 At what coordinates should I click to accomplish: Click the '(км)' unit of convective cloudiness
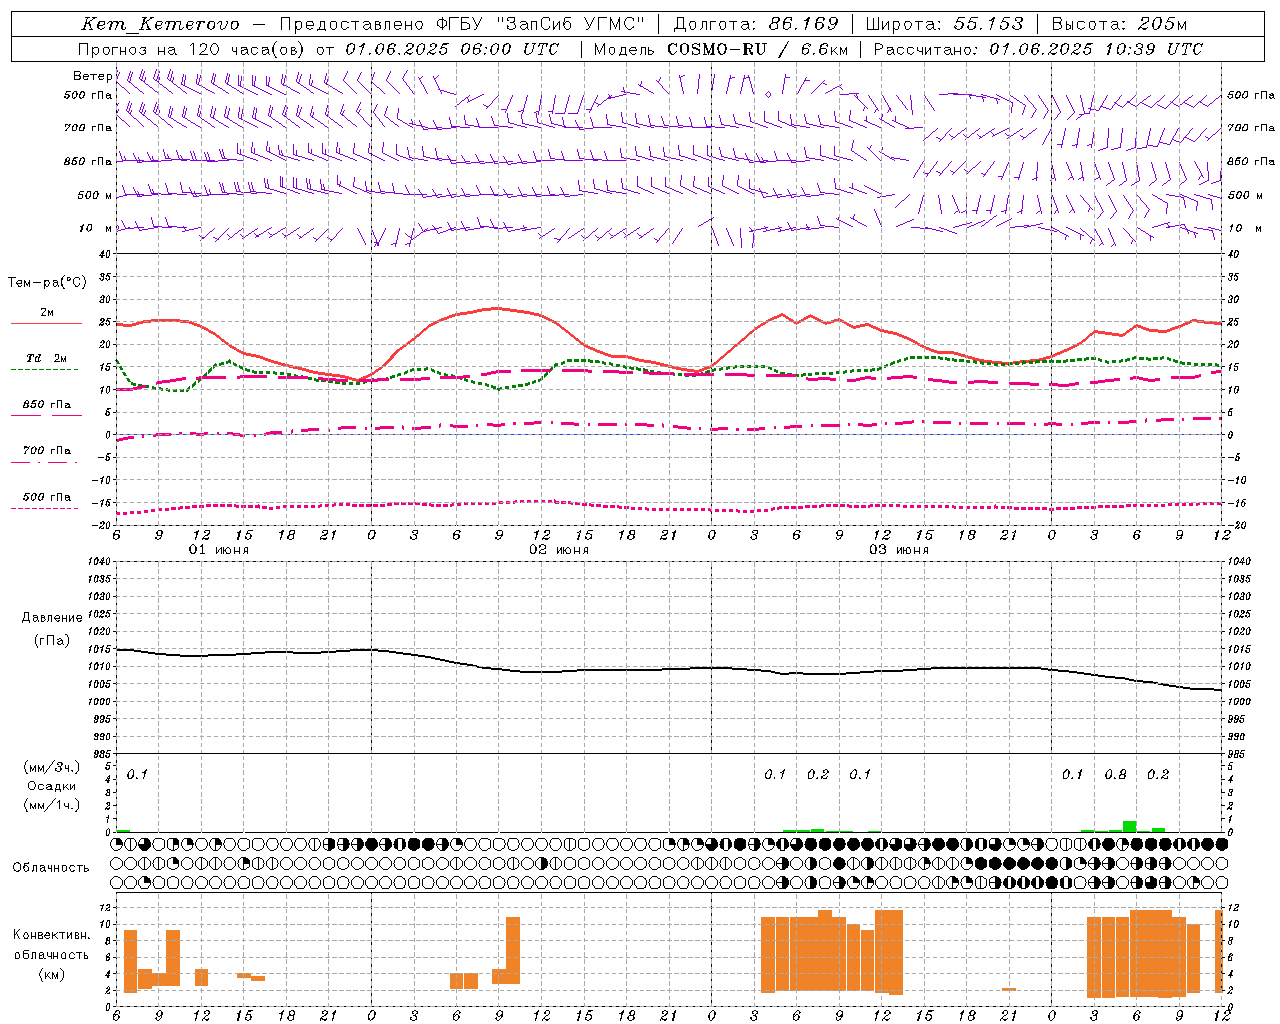(x=51, y=974)
